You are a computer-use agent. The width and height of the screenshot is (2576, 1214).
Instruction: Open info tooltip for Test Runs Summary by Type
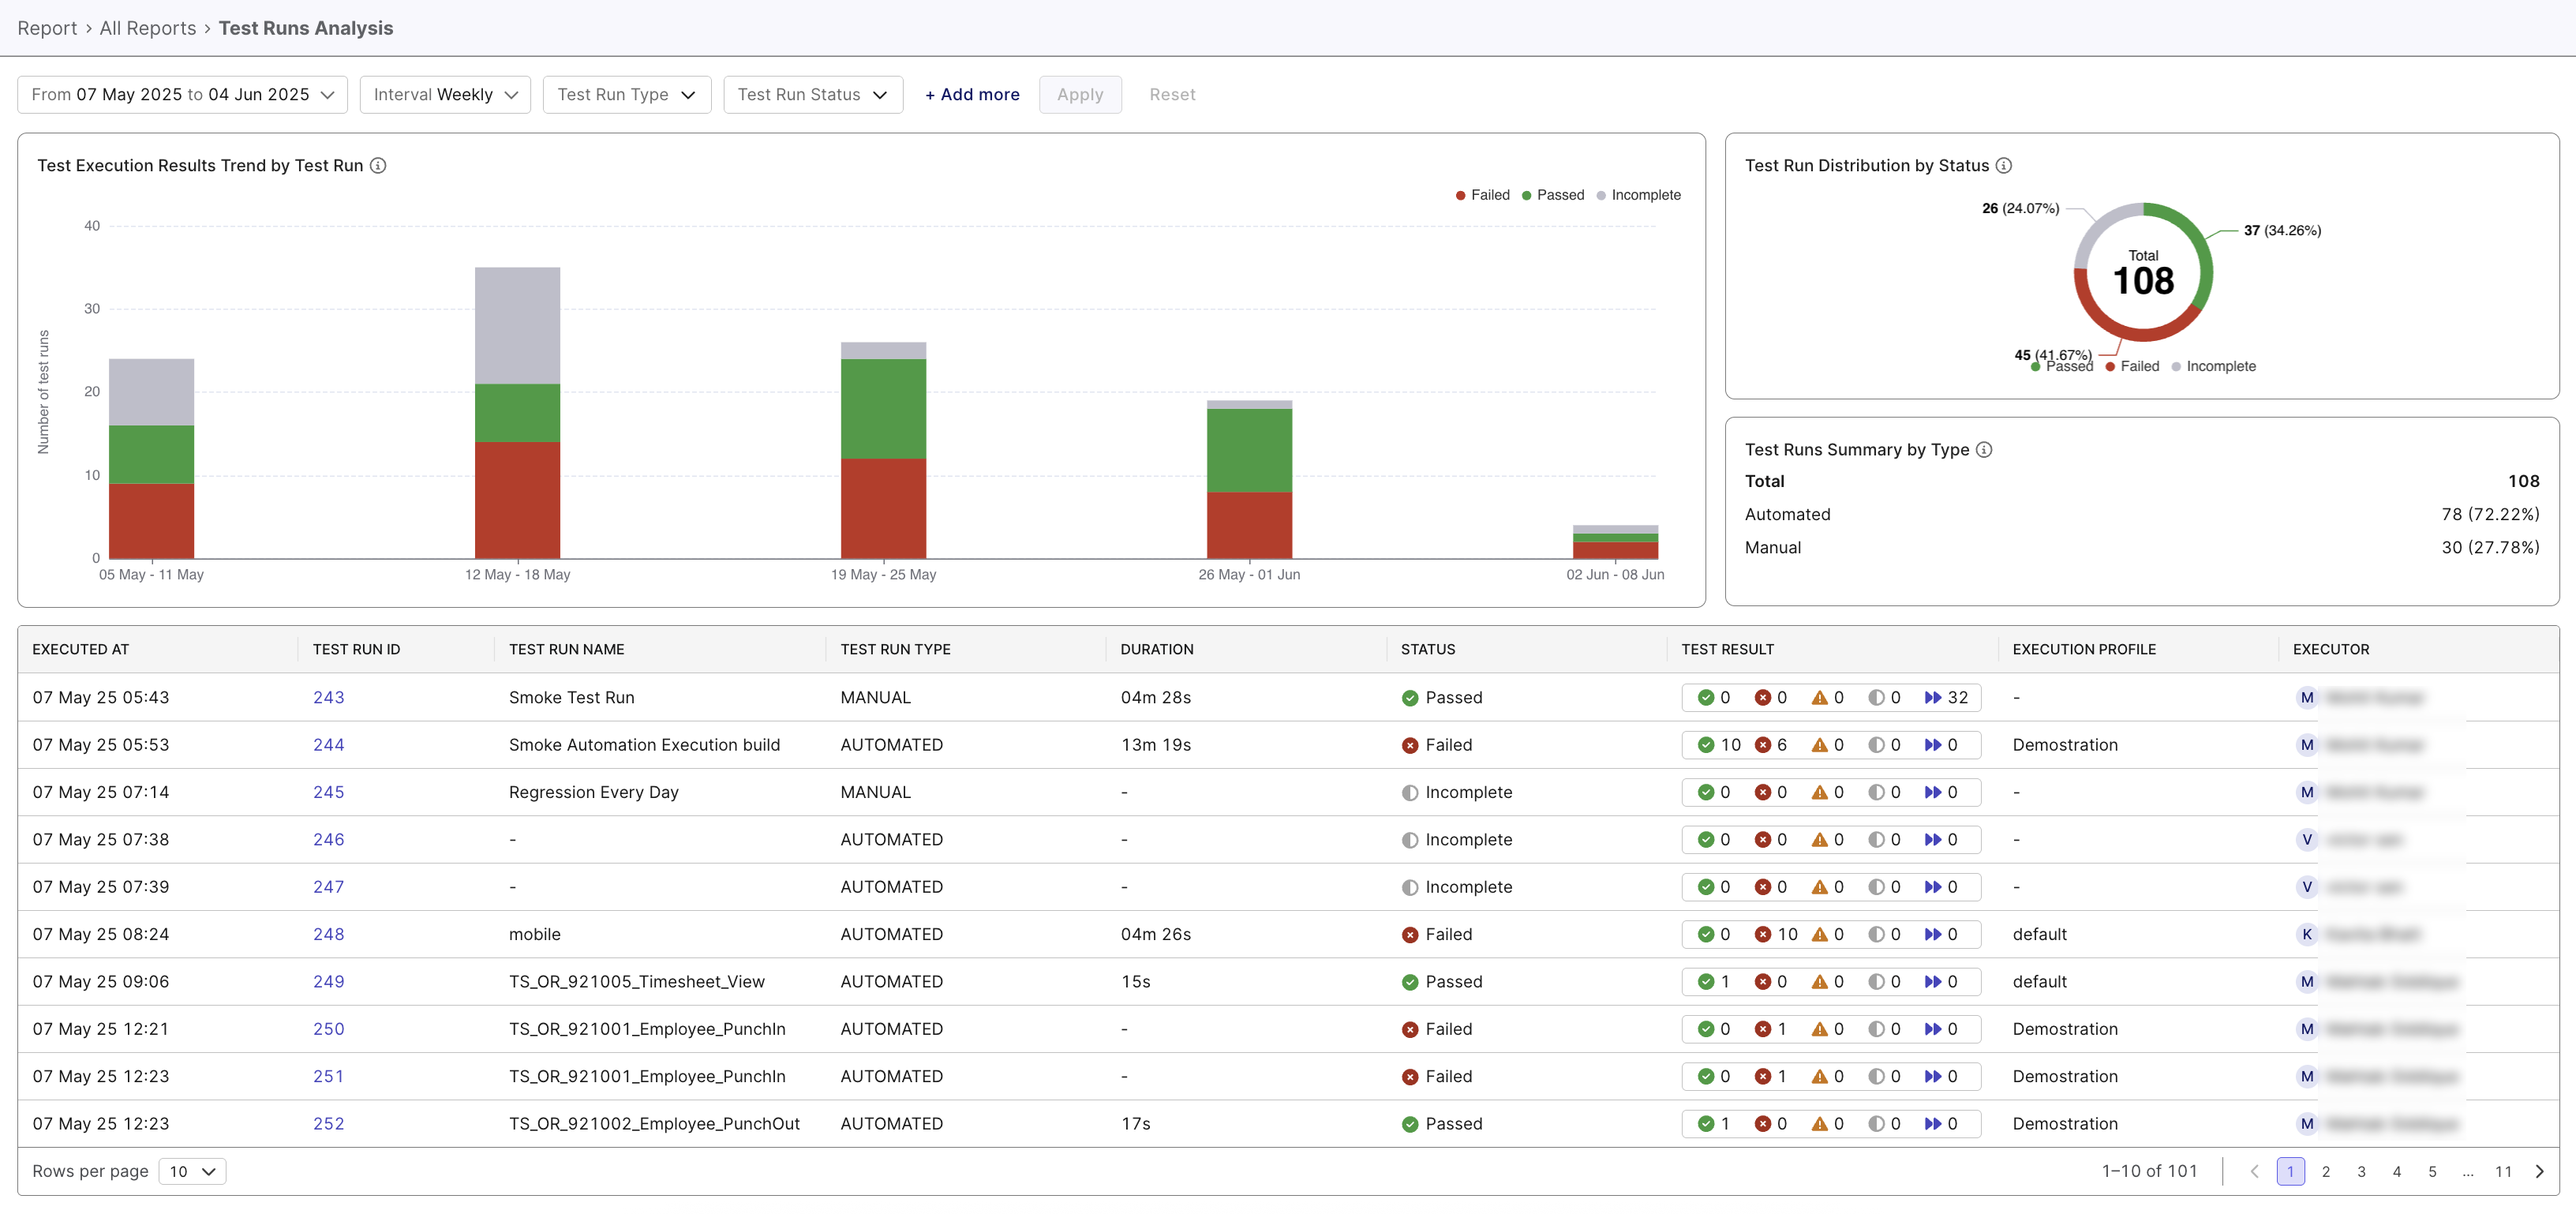click(x=1984, y=449)
